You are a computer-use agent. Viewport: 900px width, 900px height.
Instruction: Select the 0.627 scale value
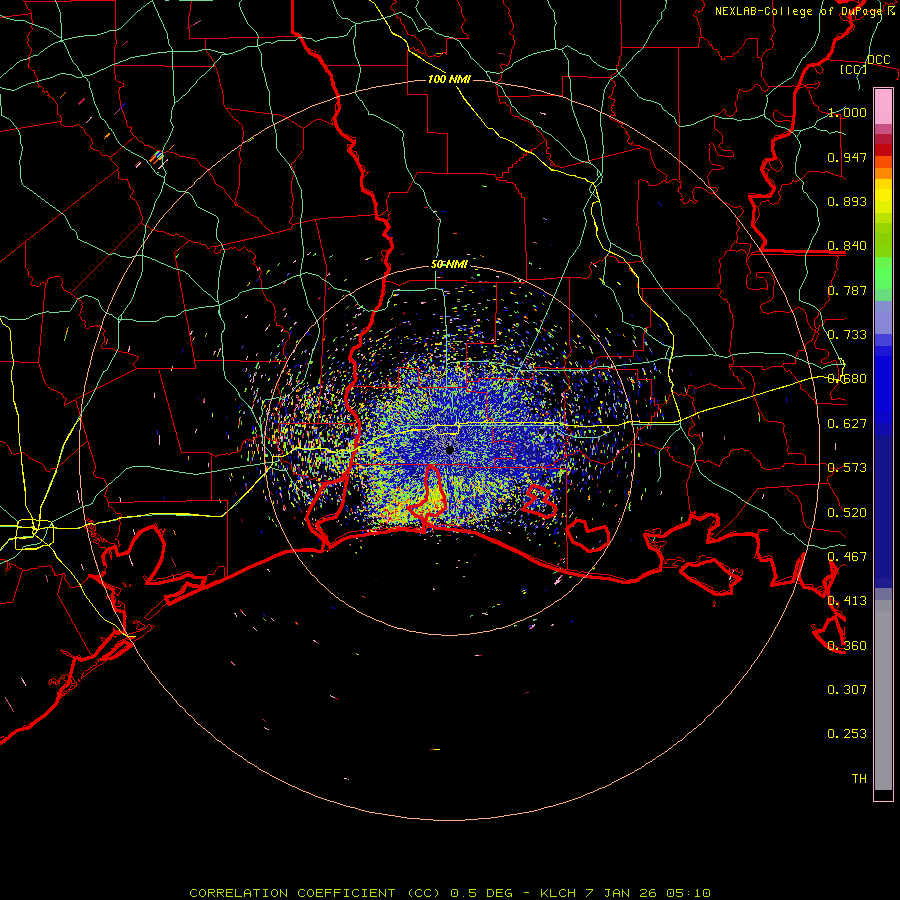click(847, 424)
